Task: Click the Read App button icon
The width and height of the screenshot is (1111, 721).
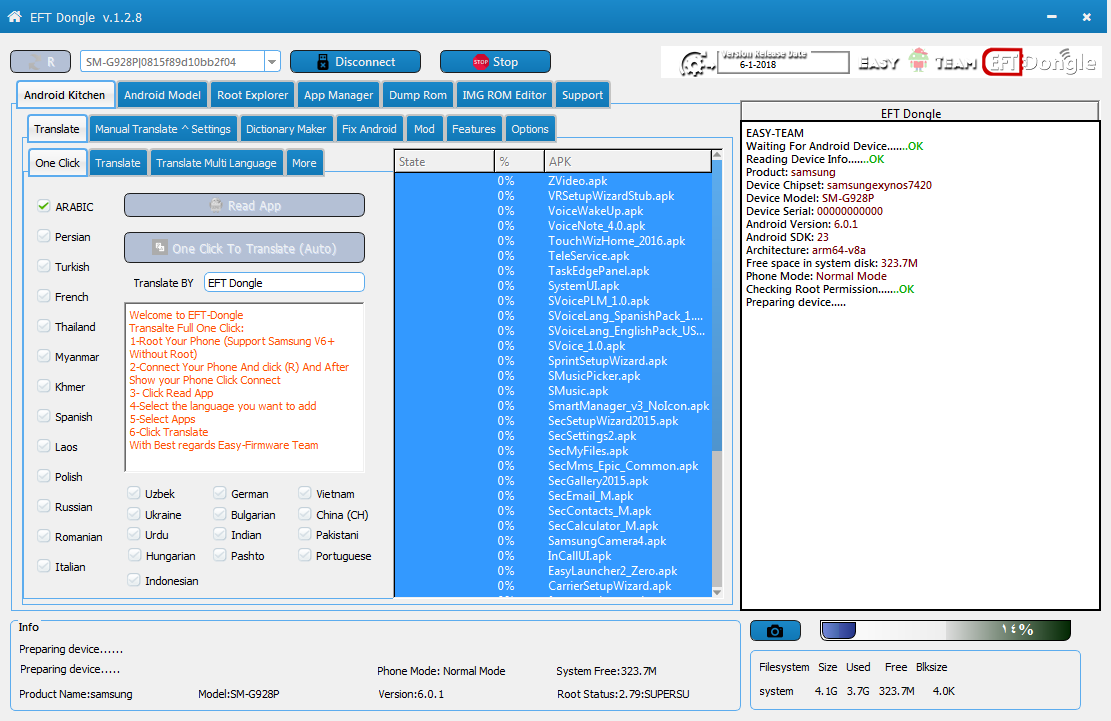Action: click(217, 205)
